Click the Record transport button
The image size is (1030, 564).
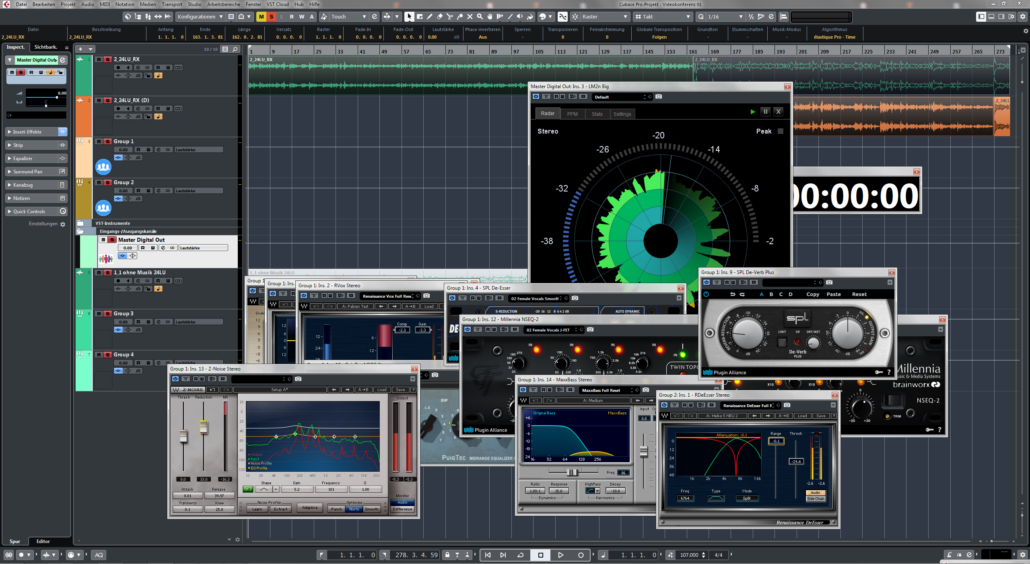pos(581,555)
